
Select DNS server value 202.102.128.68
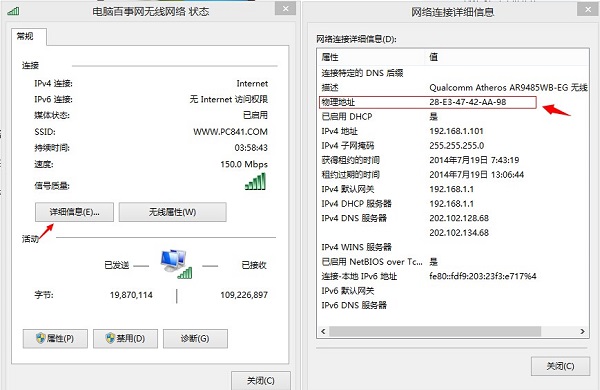(459, 219)
